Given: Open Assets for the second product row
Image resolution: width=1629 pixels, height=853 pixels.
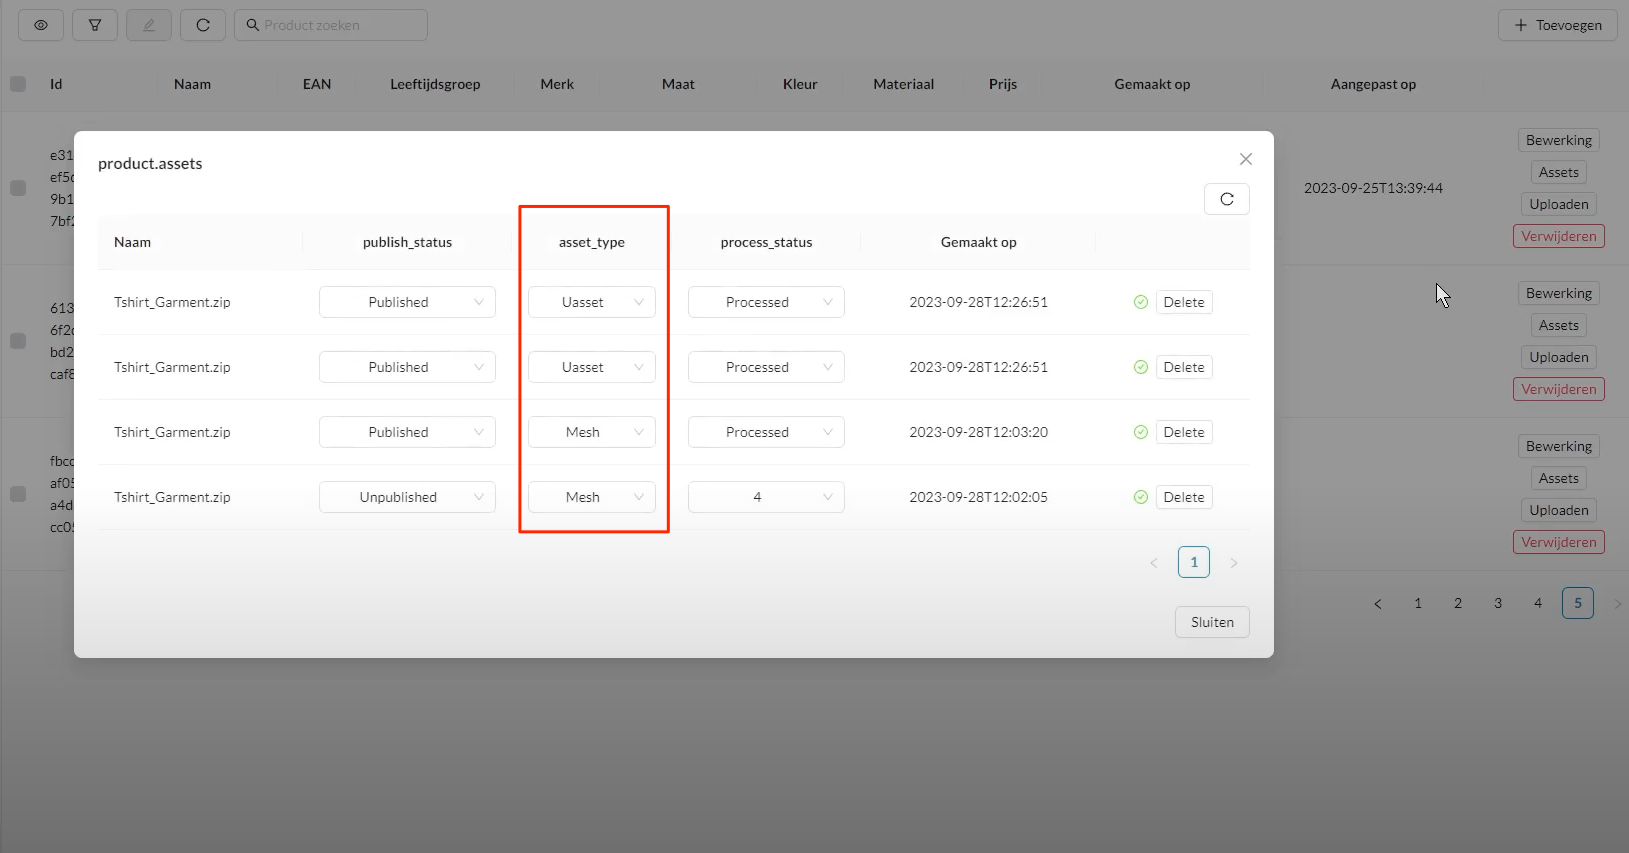Looking at the screenshot, I should tap(1559, 325).
